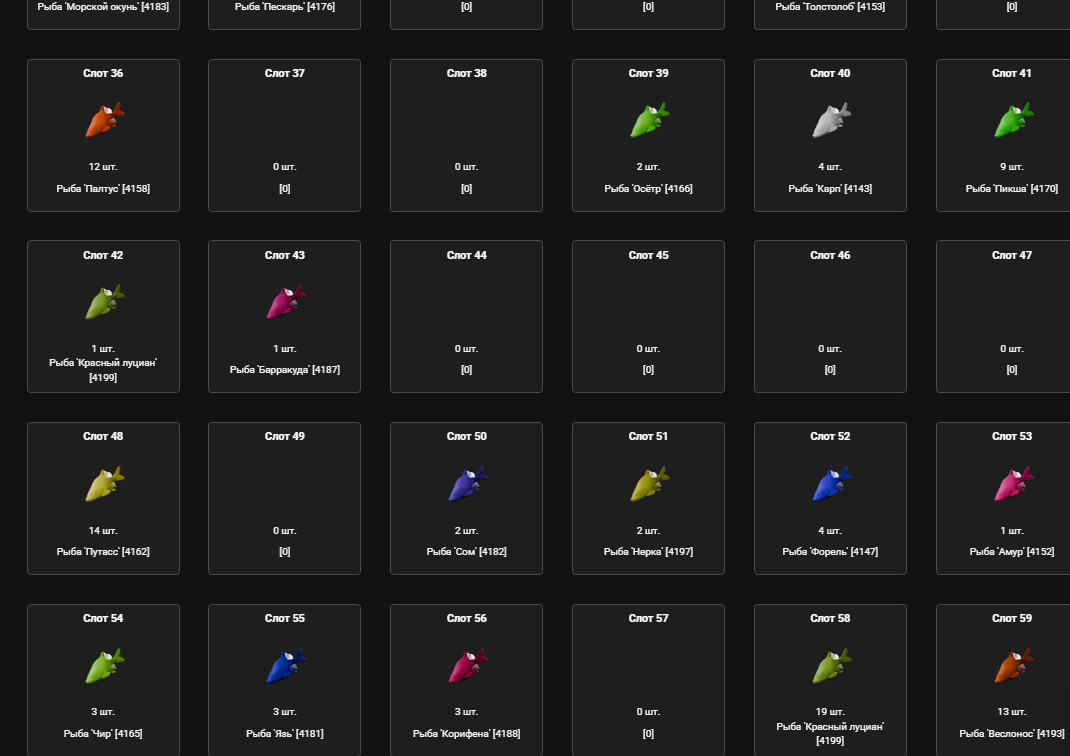Select the pink Барракуда fish icon in Слот 43
1070x756 pixels.
click(286, 302)
